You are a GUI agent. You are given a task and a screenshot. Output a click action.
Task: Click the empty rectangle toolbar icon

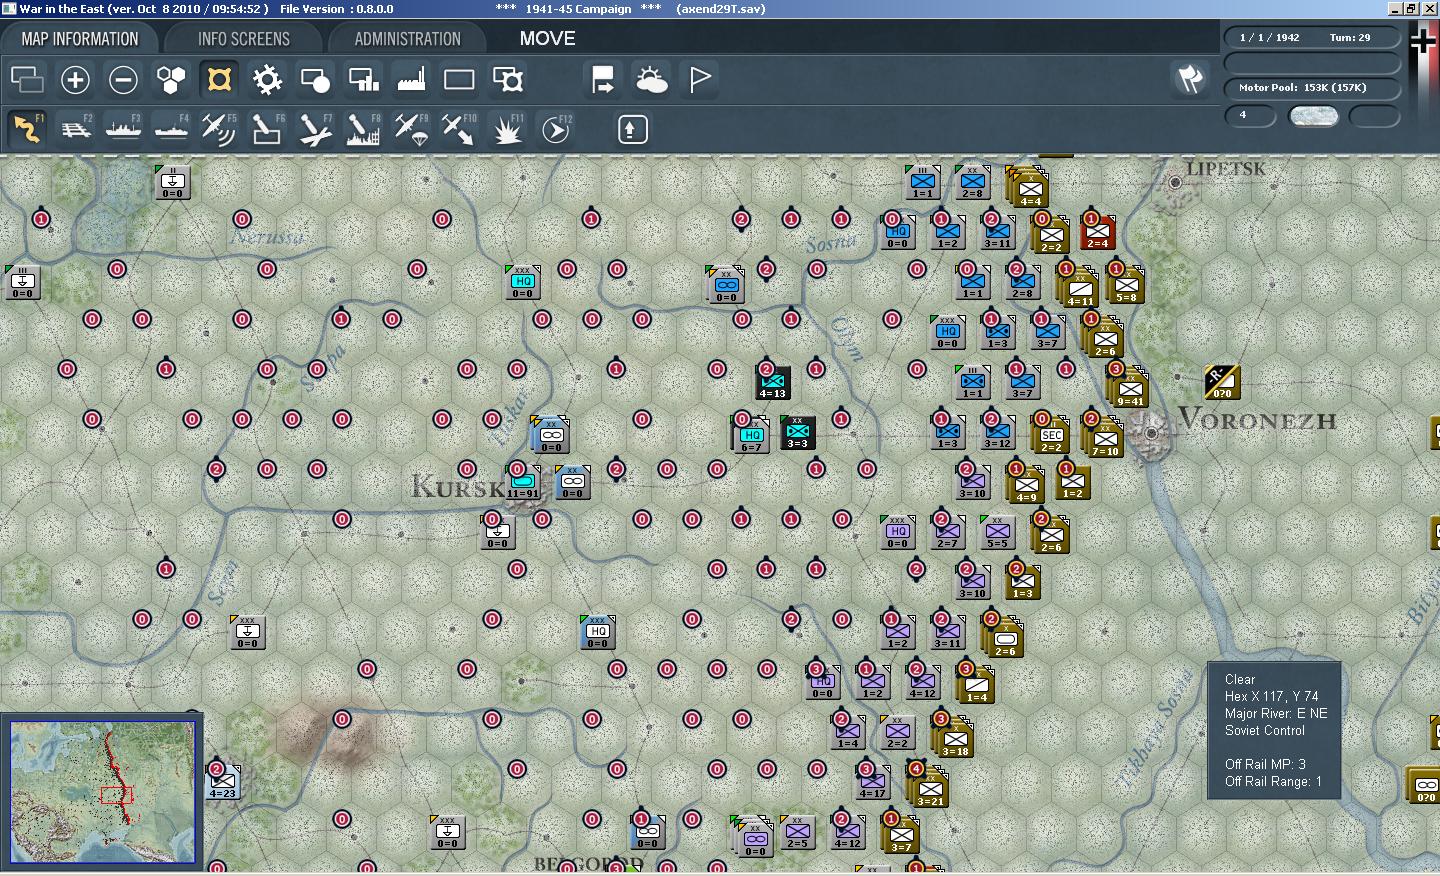tap(459, 79)
